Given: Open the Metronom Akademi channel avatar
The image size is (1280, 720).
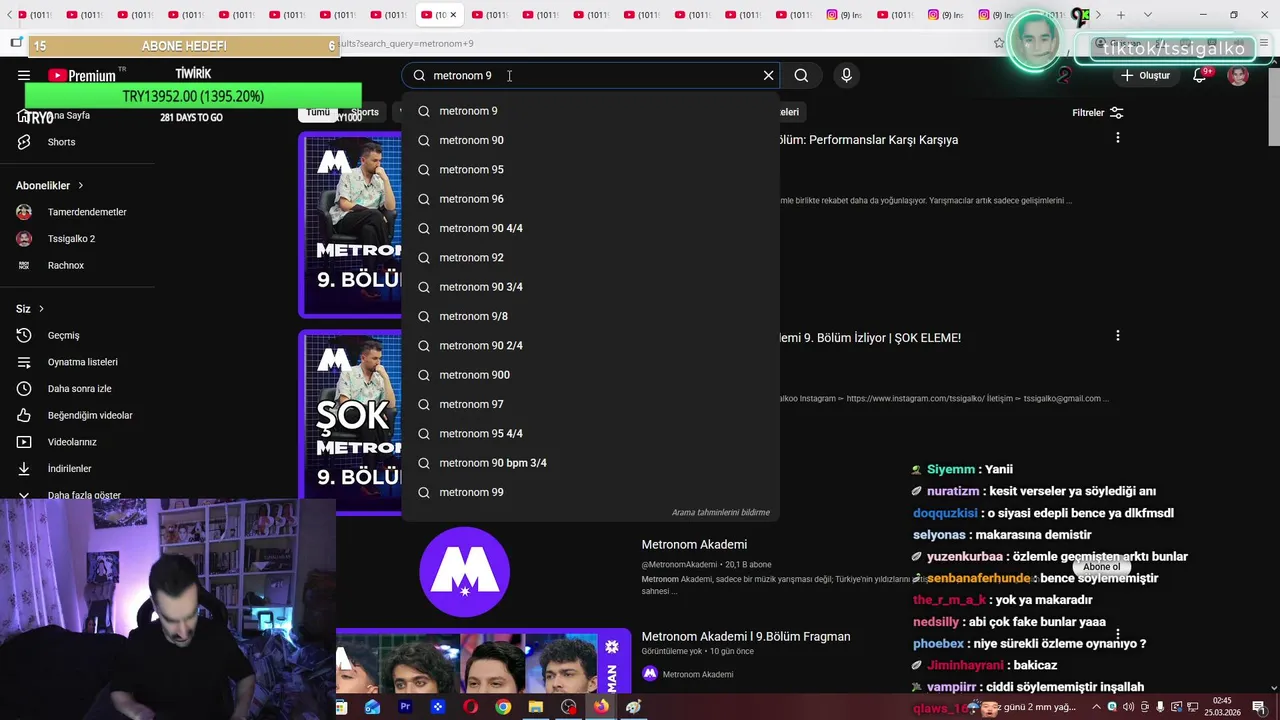Looking at the screenshot, I should pos(464,572).
